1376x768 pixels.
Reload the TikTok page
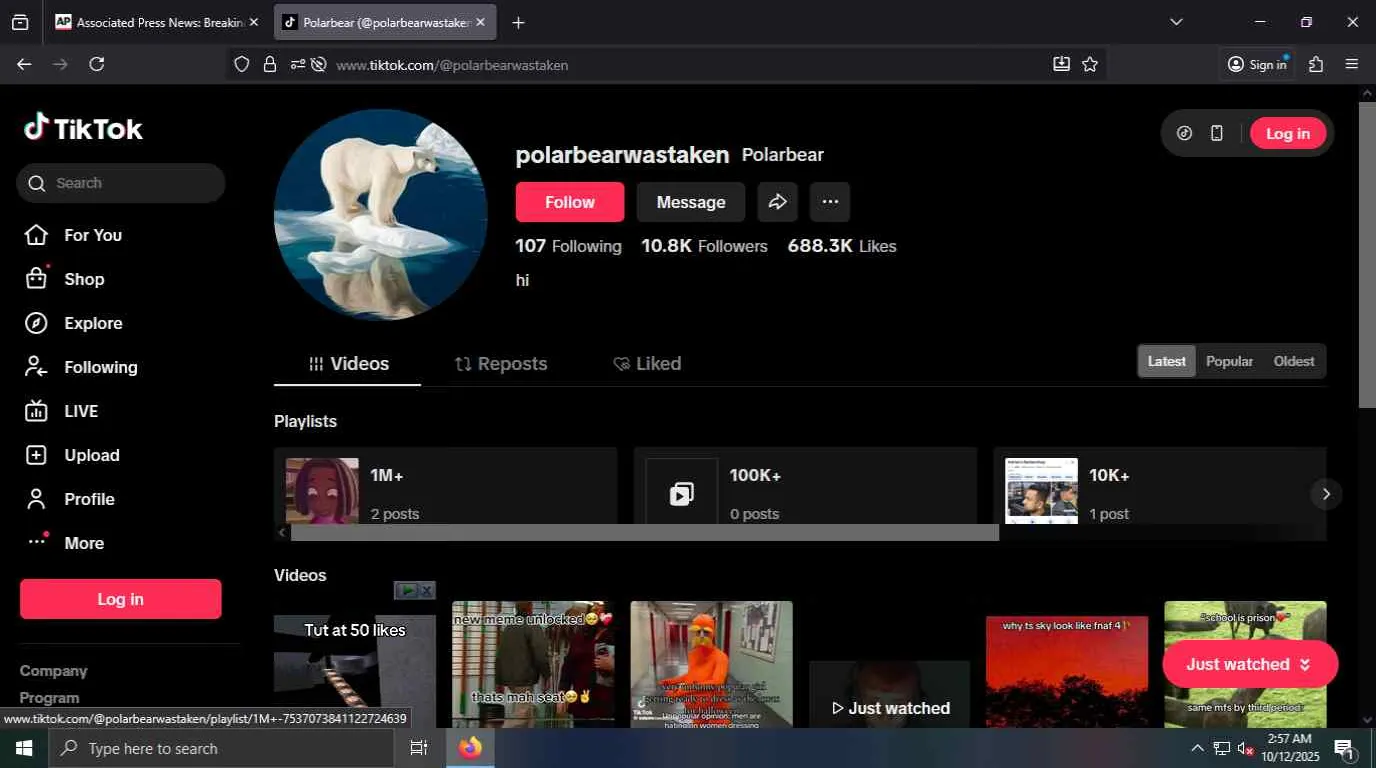[97, 64]
